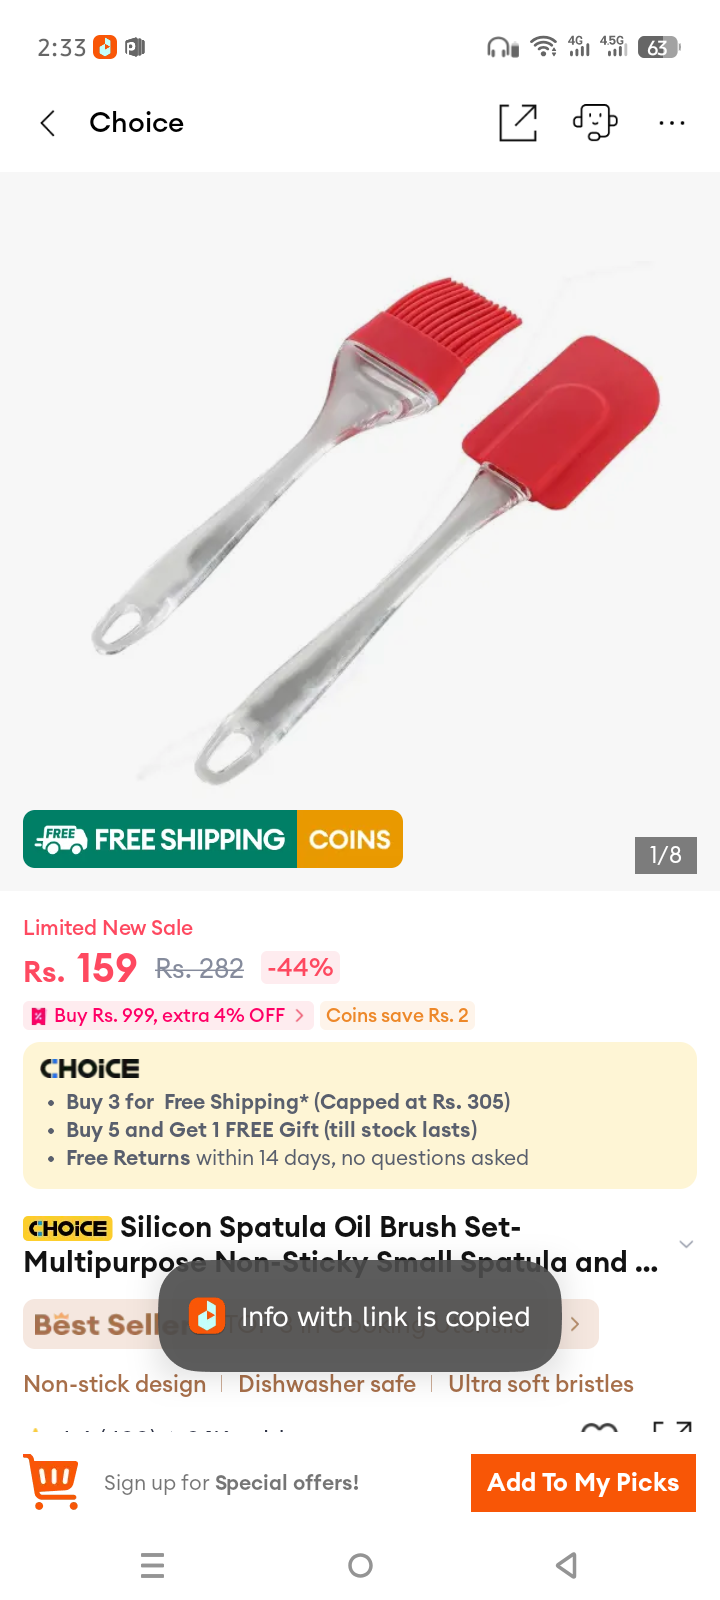Viewport: 720px width, 1600px height.
Task: Tap the back arrow beside Choice
Action: pos(47,123)
